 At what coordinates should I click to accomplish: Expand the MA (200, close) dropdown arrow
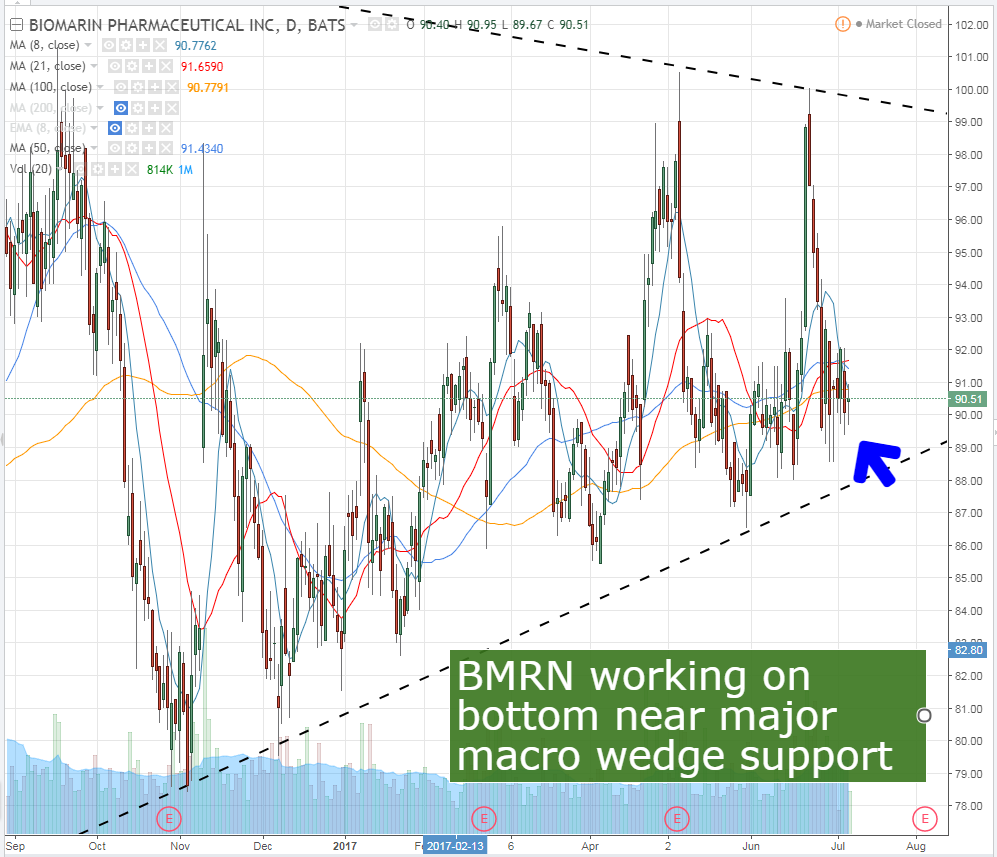click(100, 108)
